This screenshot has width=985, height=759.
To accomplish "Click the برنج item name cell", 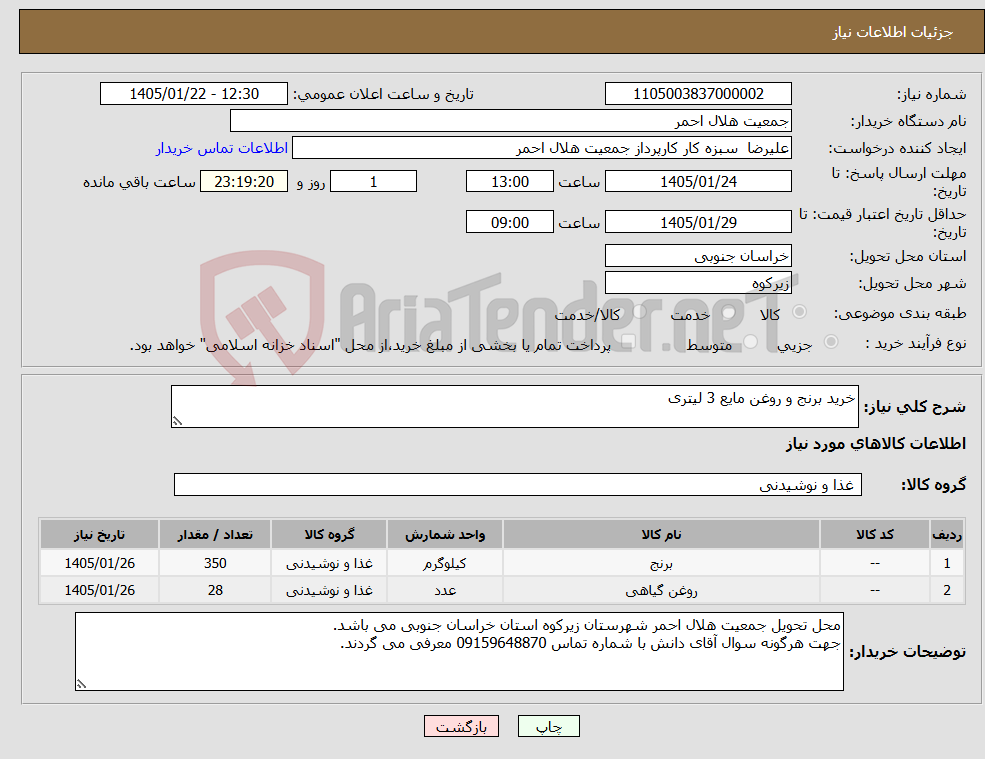I will tap(661, 564).
